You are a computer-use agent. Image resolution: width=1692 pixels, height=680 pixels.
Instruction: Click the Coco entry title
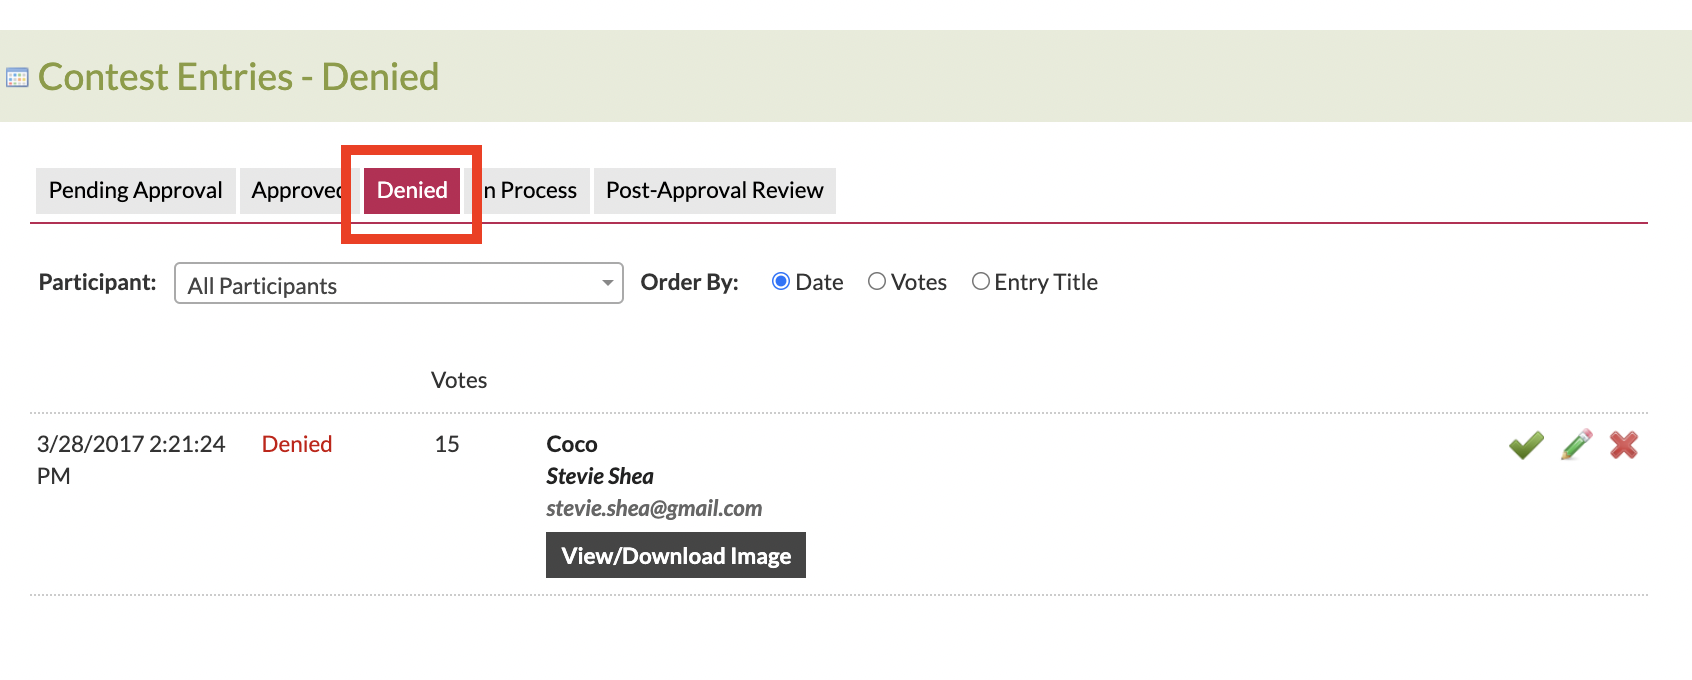[572, 444]
